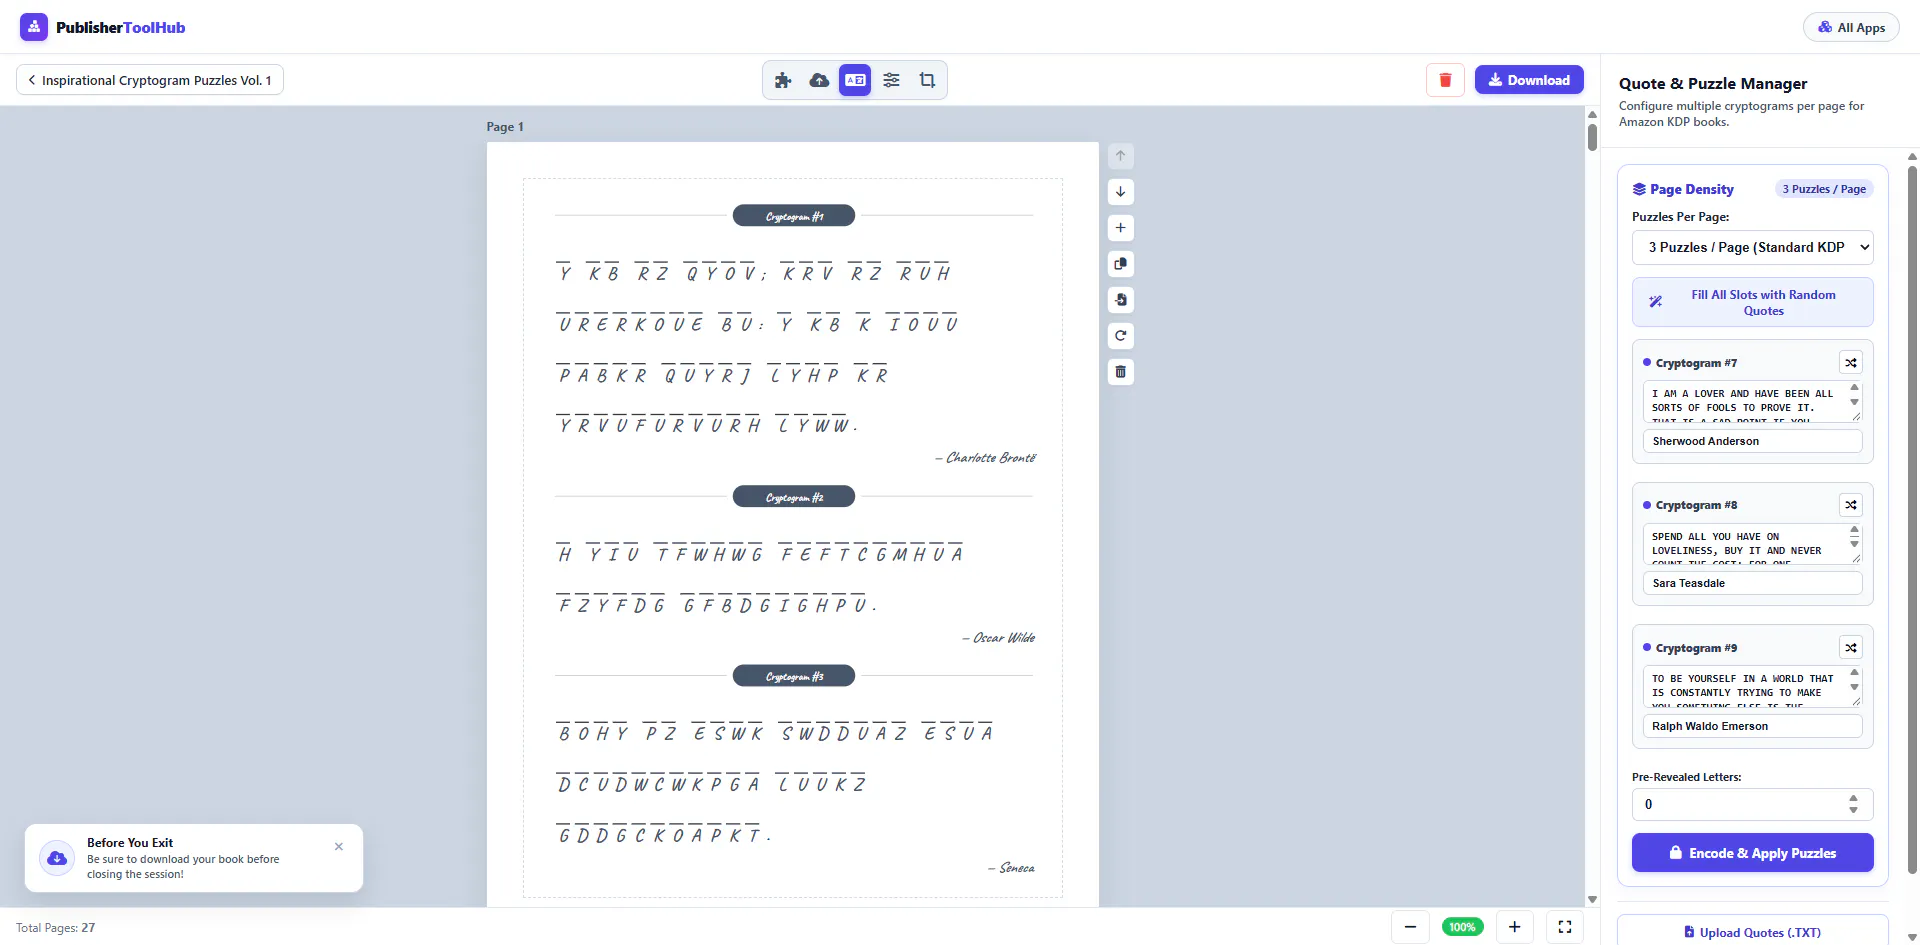
Task: Click the Download button
Action: 1529,80
